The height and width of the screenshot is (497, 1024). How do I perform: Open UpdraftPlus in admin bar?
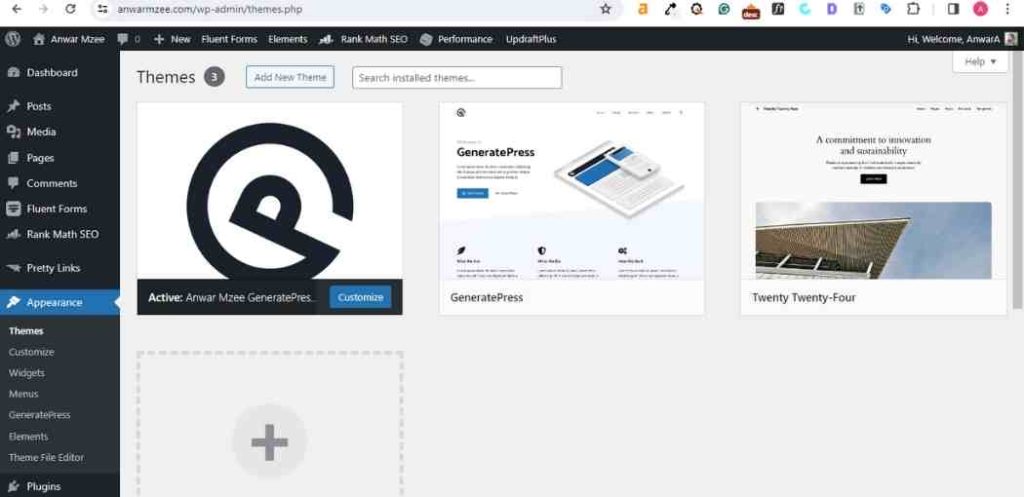coord(531,39)
